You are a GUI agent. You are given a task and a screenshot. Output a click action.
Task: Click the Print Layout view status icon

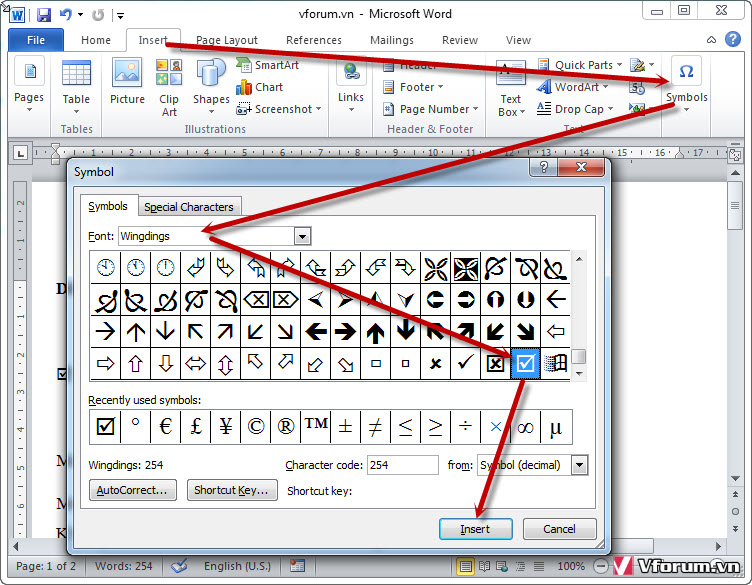465,567
